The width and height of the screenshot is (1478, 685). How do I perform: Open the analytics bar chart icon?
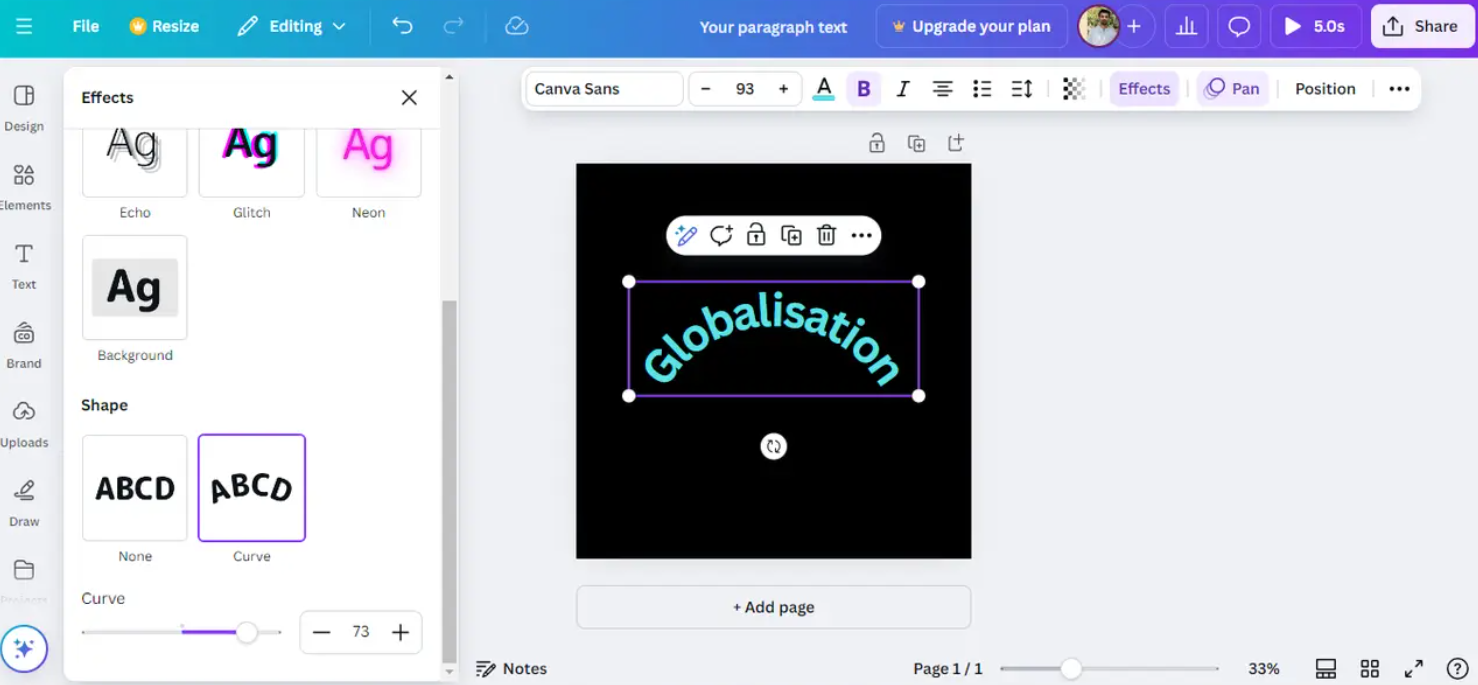click(x=1186, y=27)
